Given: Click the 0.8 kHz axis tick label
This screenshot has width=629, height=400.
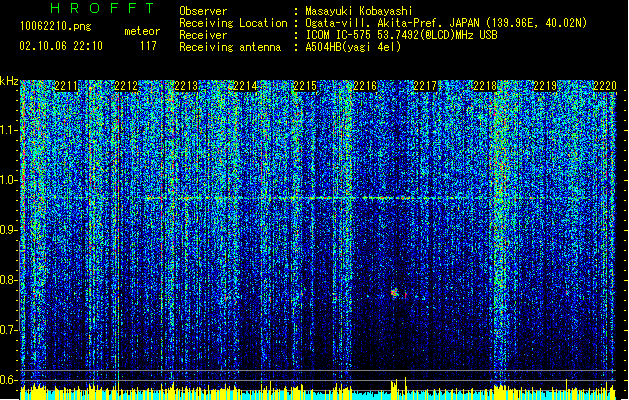Looking at the screenshot, I should pos(8,280).
